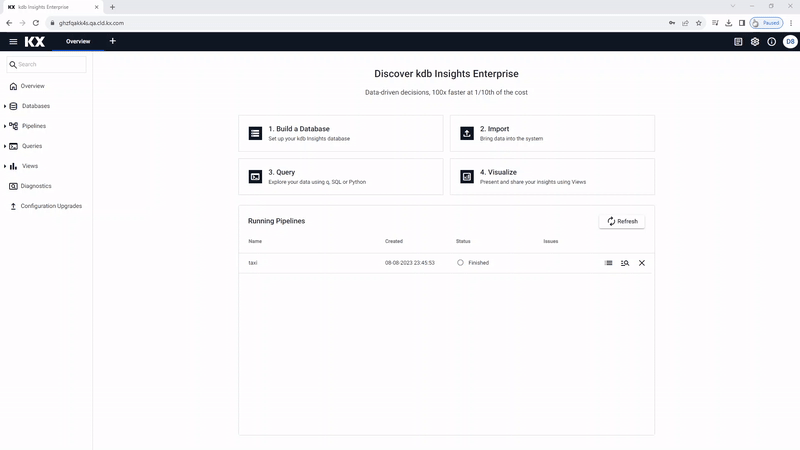Open the hamburger menu
This screenshot has height=450, width=800.
(x=13, y=42)
